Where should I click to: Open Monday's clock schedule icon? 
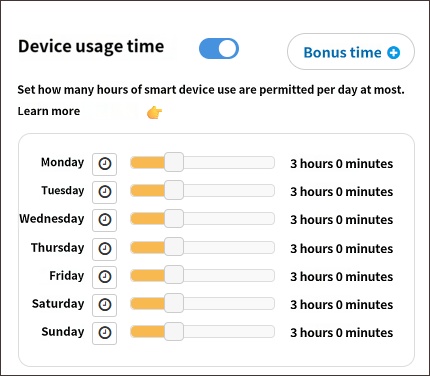pyautogui.click(x=104, y=164)
